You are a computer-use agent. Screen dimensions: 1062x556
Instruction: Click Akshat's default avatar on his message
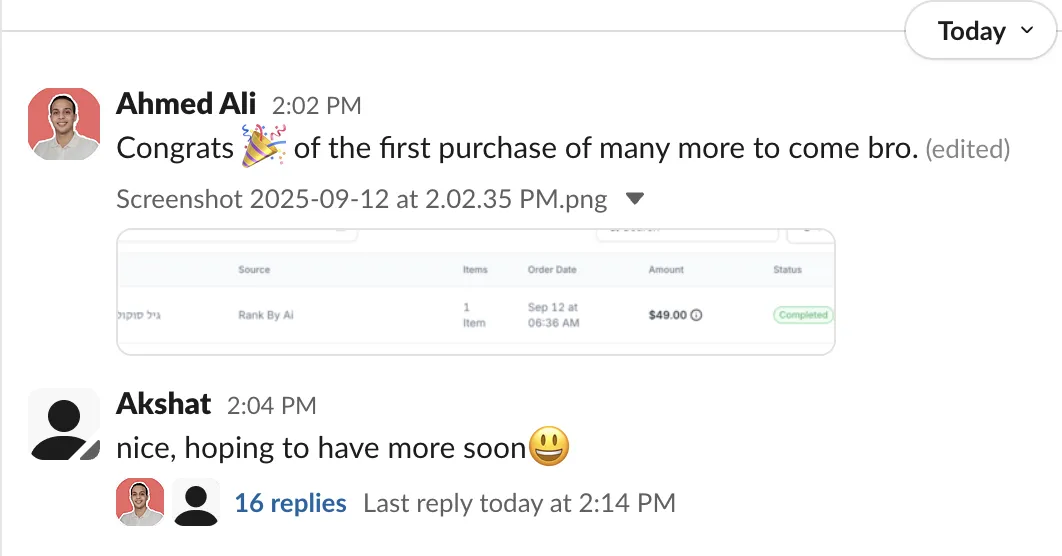click(64, 424)
